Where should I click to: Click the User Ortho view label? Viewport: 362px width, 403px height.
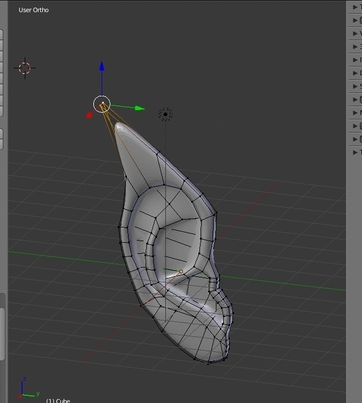click(34, 10)
